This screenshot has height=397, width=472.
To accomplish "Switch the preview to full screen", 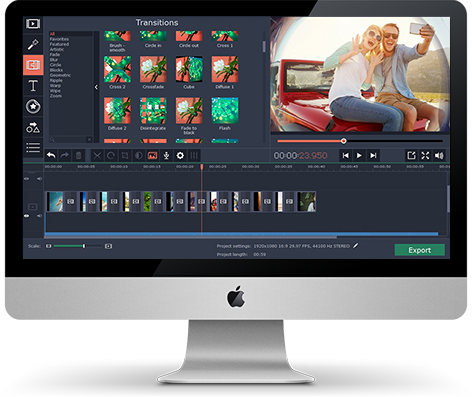I will click(x=425, y=155).
